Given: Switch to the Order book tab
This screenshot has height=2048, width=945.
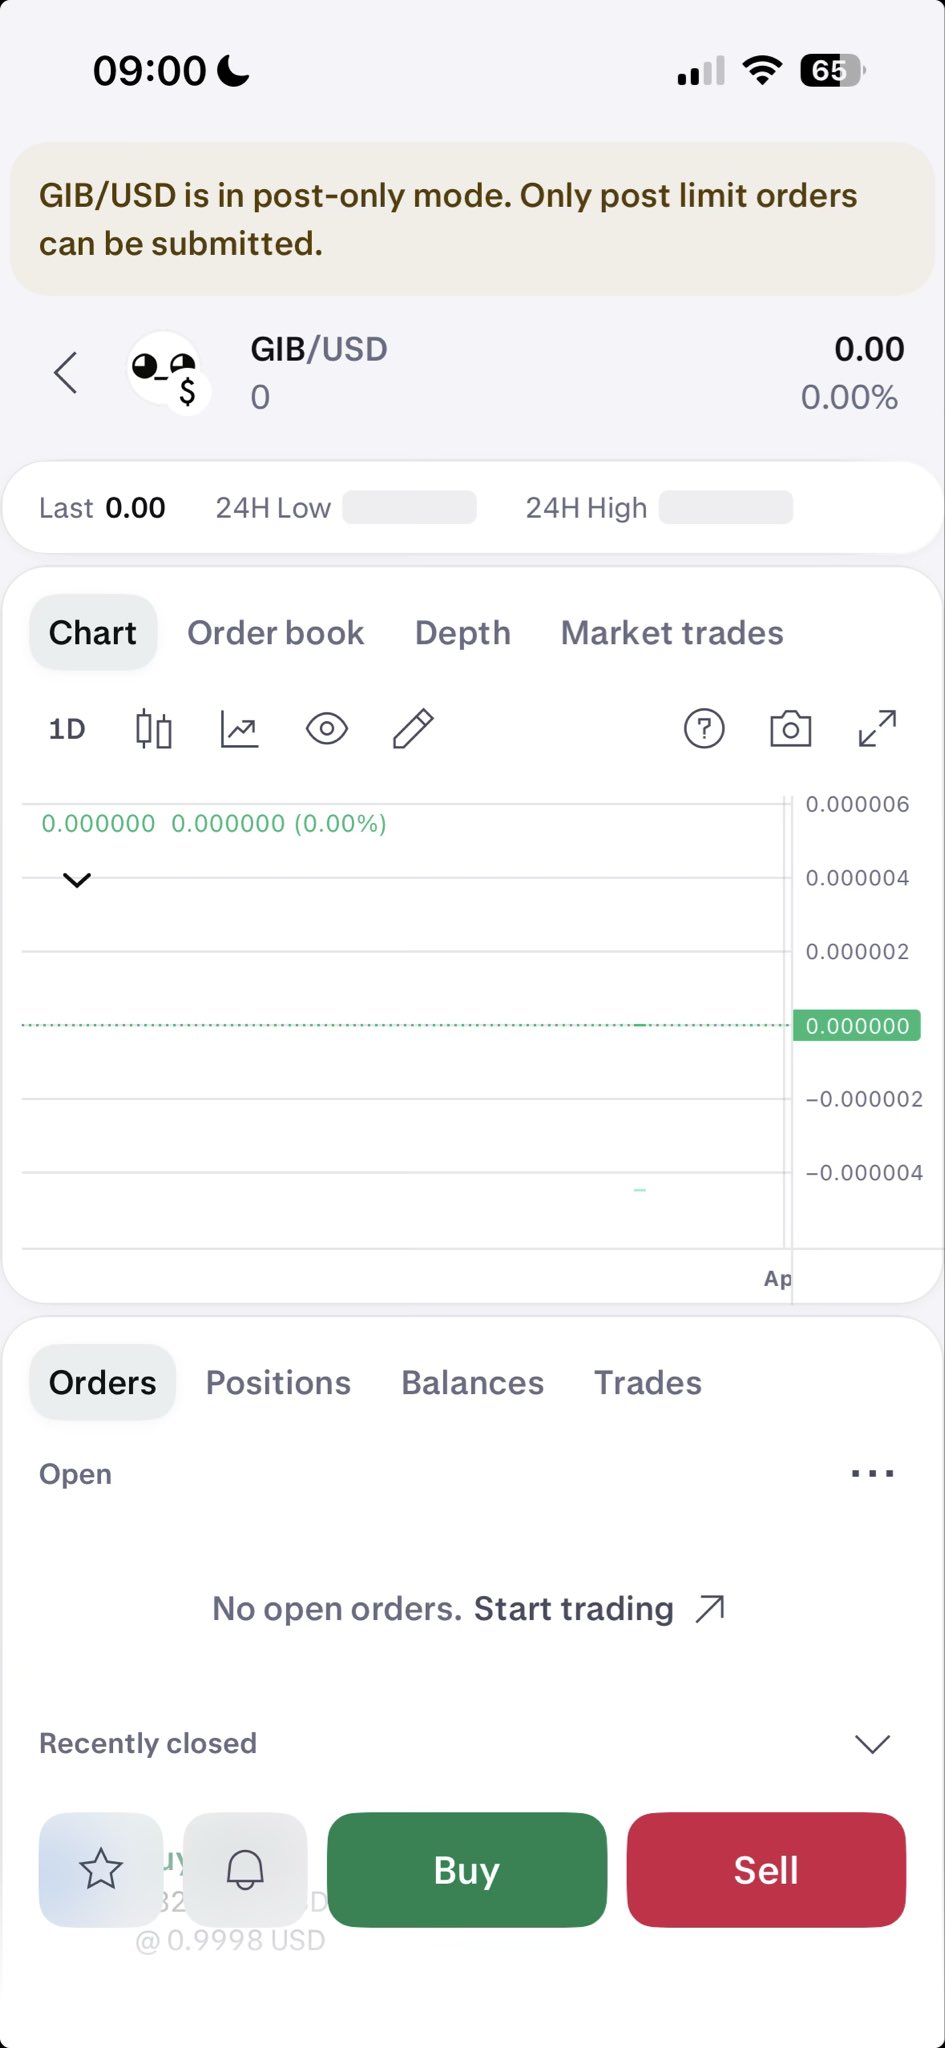Looking at the screenshot, I should coord(275,633).
